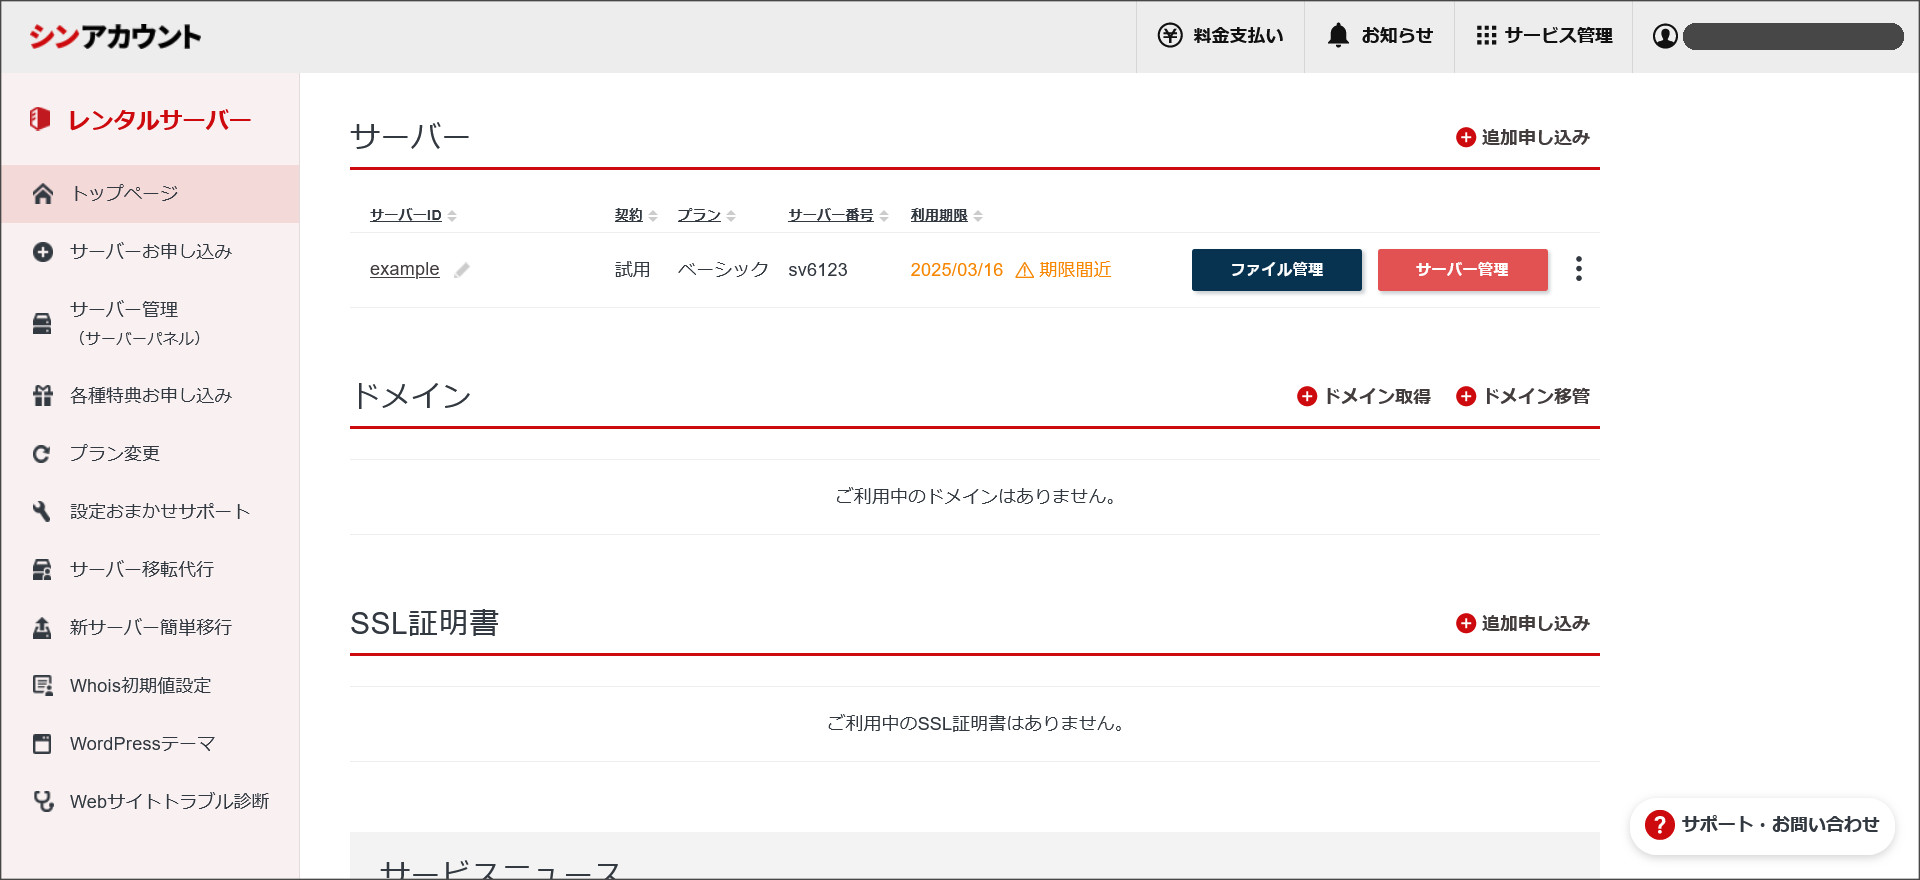Click ドメイン移管 link text

(1536, 397)
